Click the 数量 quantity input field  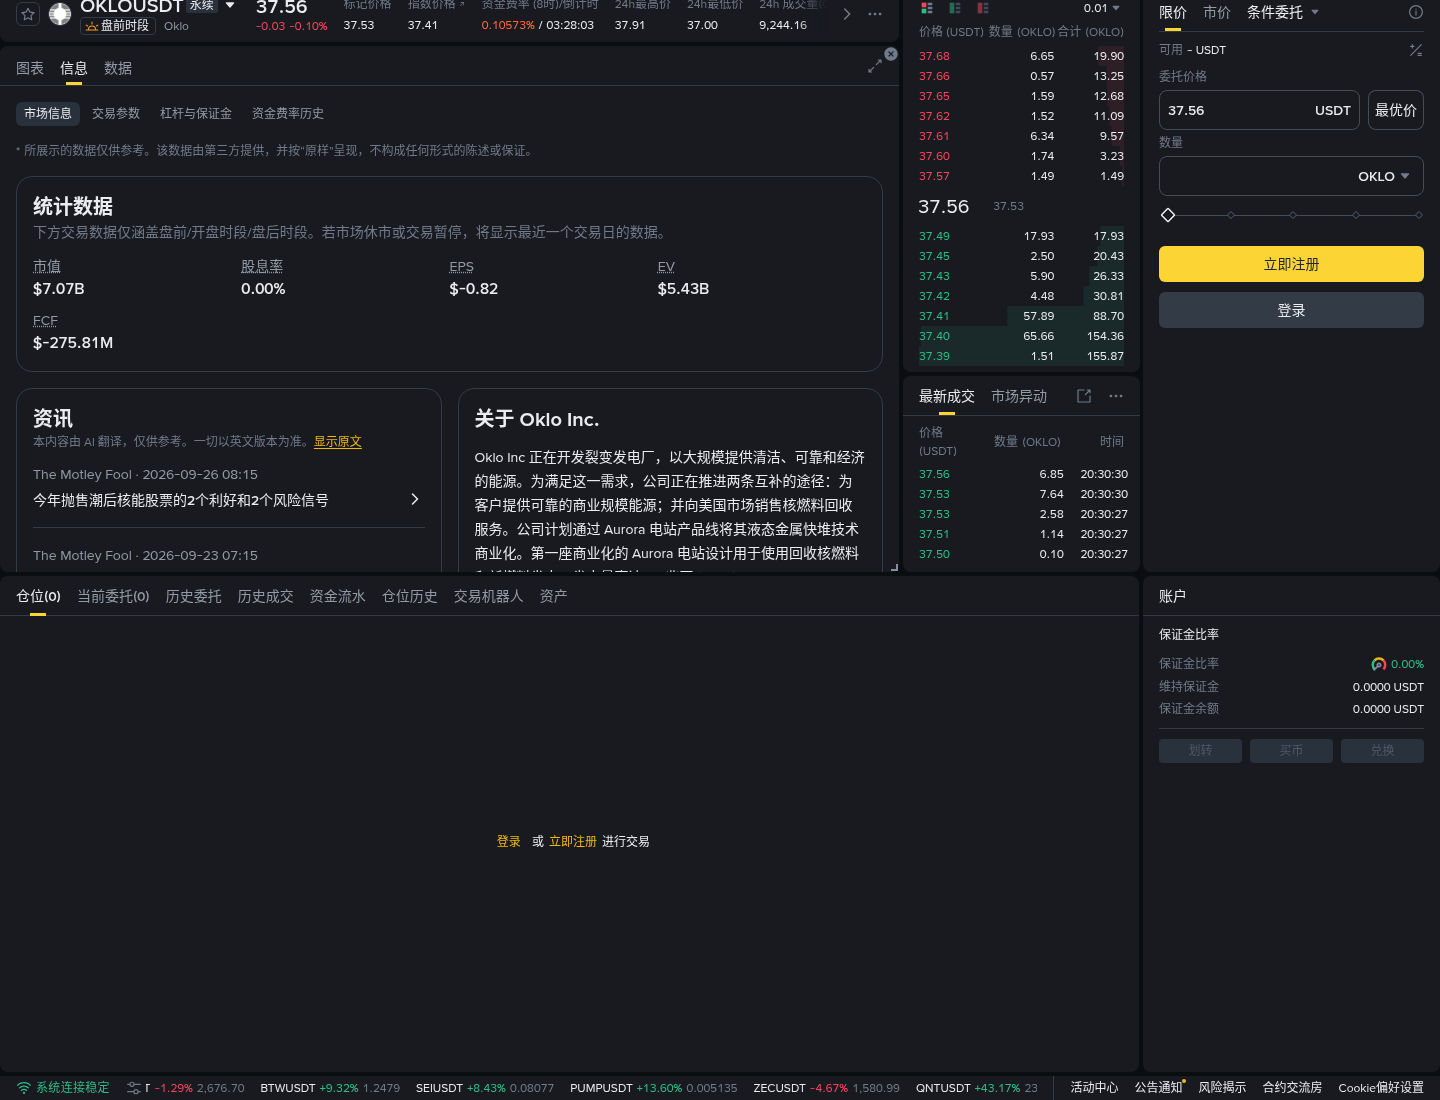[x=1291, y=176]
